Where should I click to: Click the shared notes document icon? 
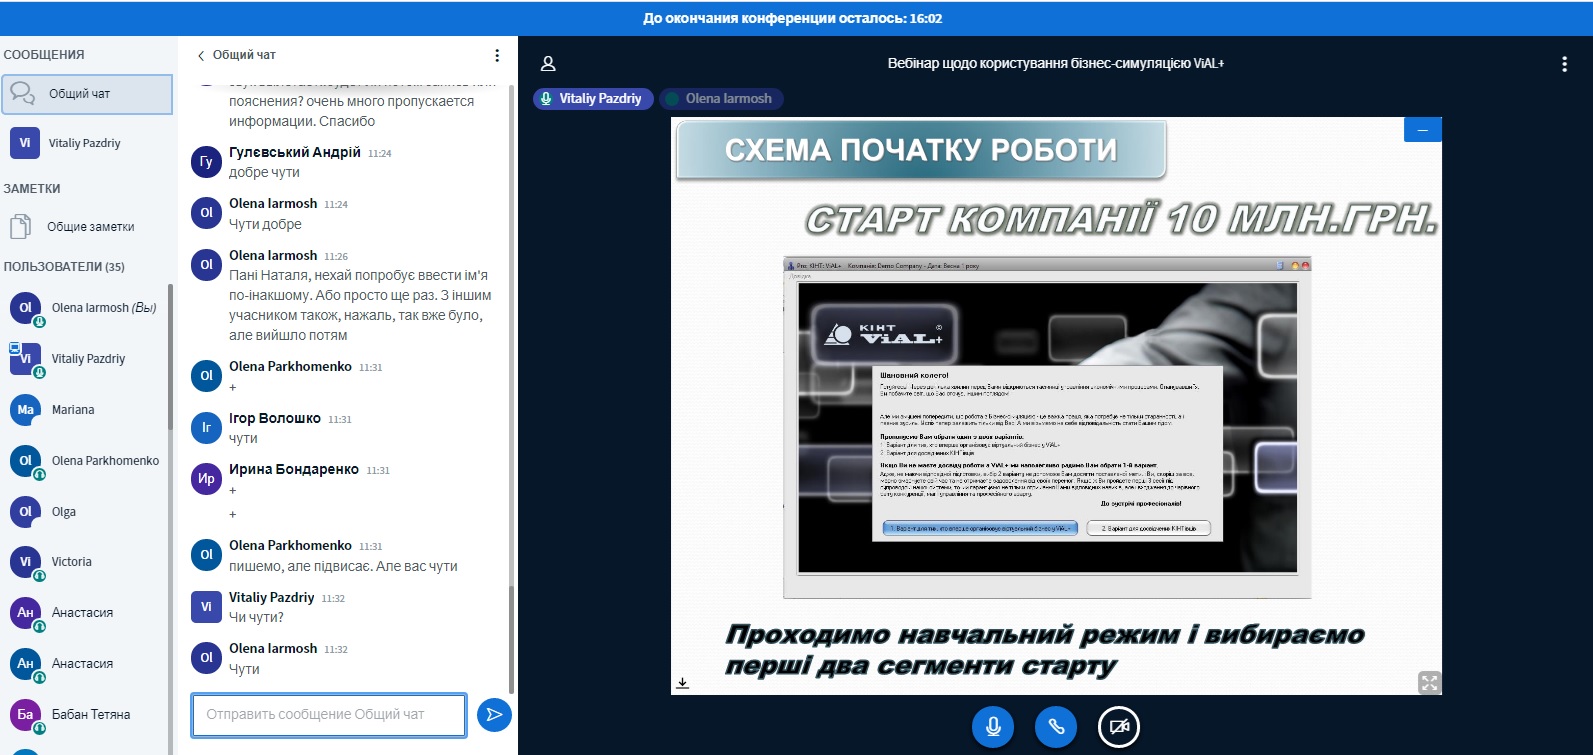[21, 227]
